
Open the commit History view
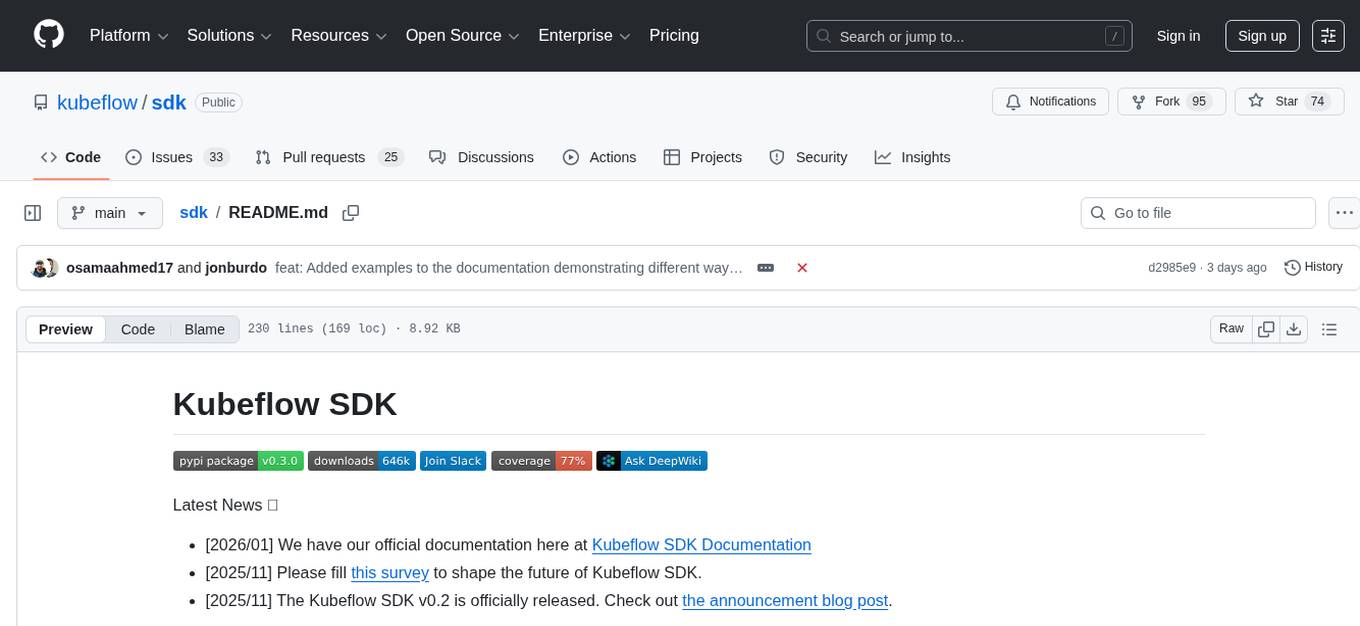click(x=1313, y=267)
